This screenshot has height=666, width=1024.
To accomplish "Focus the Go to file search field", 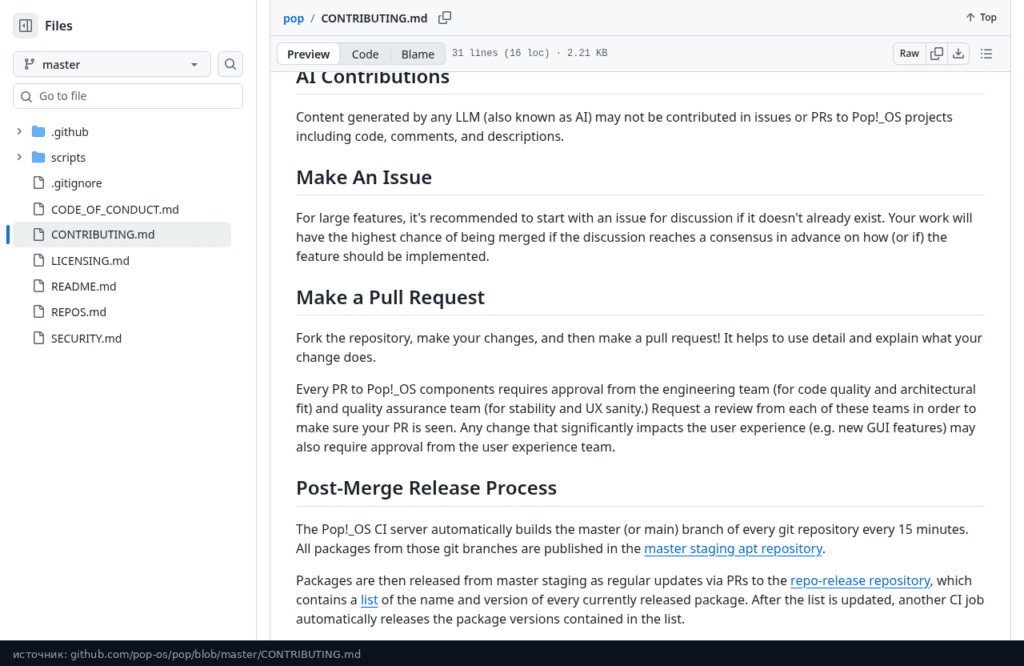I will tap(128, 96).
